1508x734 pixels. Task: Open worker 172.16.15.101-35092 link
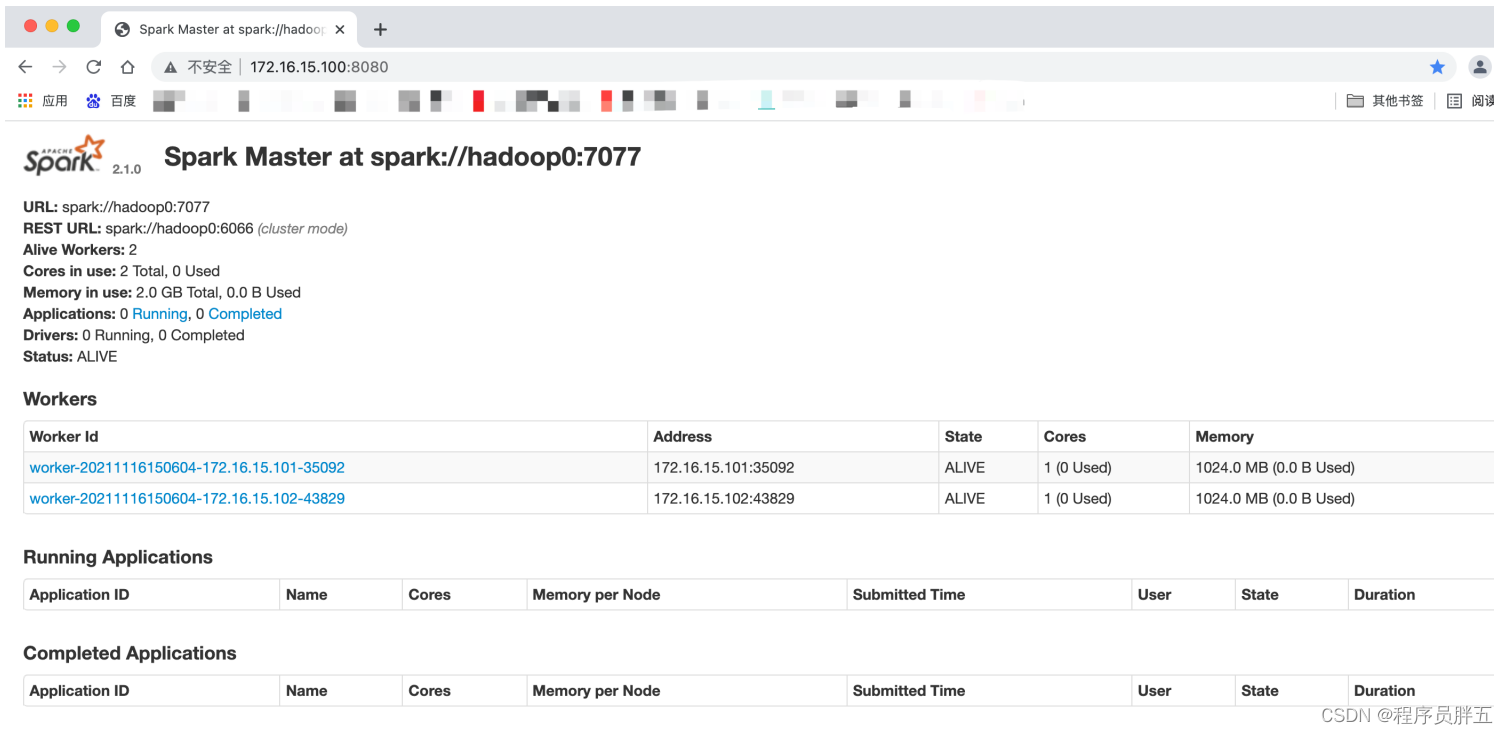[x=187, y=468]
